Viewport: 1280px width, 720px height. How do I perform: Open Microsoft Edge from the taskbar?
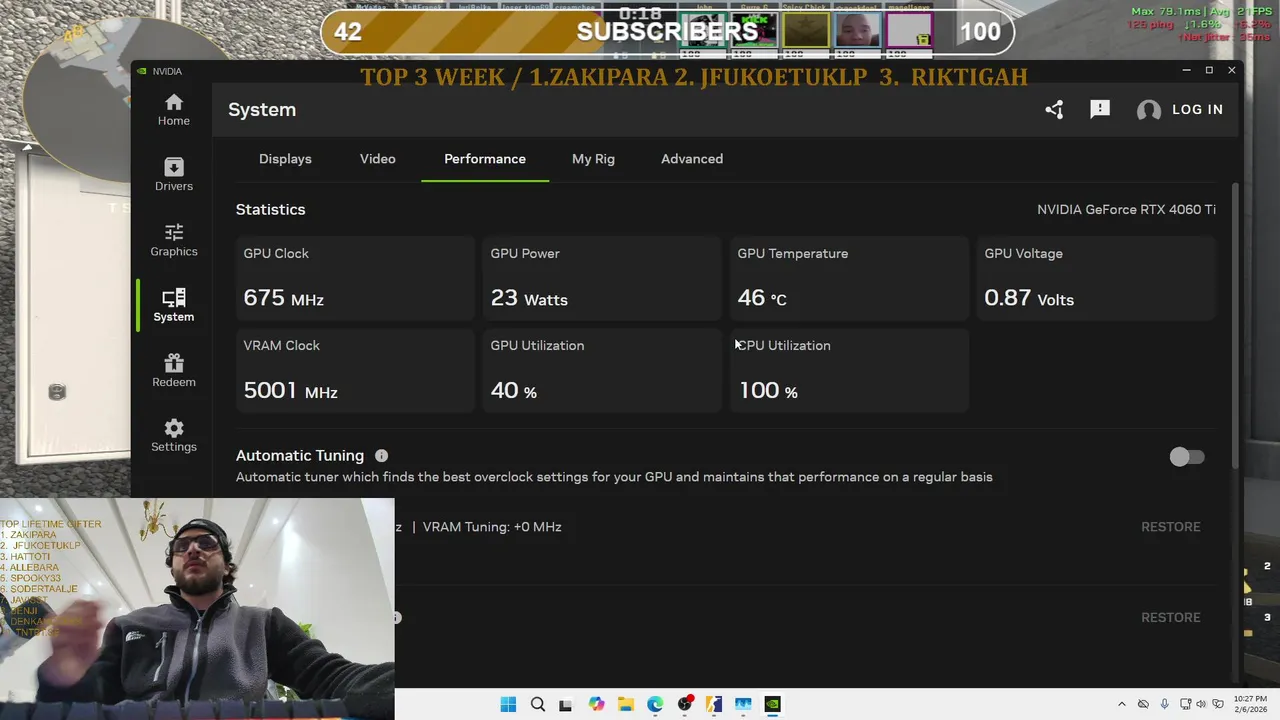655,704
